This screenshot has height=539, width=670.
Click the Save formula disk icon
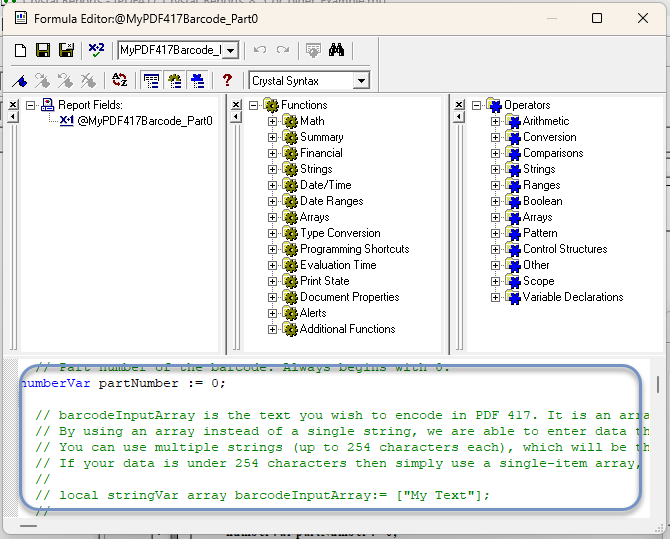pyautogui.click(x=43, y=50)
